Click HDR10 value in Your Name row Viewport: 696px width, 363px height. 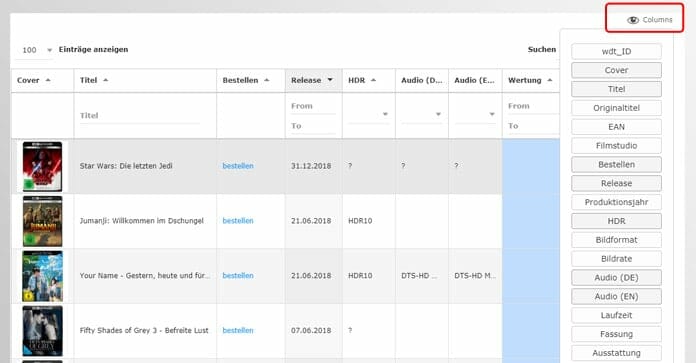(x=360, y=276)
